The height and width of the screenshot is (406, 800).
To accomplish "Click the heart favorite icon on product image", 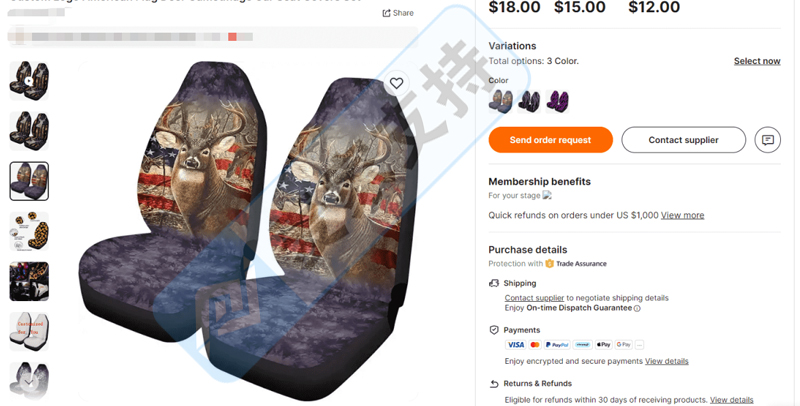I will (396, 83).
